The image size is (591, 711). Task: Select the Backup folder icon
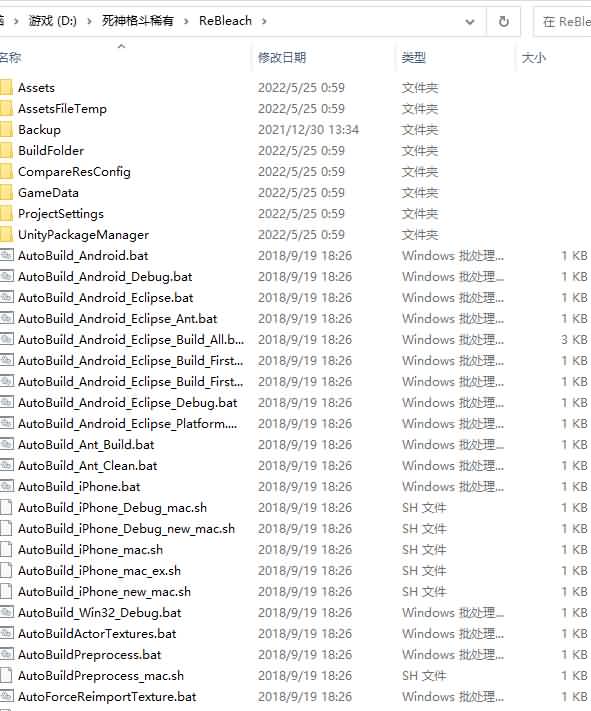(x=5, y=130)
